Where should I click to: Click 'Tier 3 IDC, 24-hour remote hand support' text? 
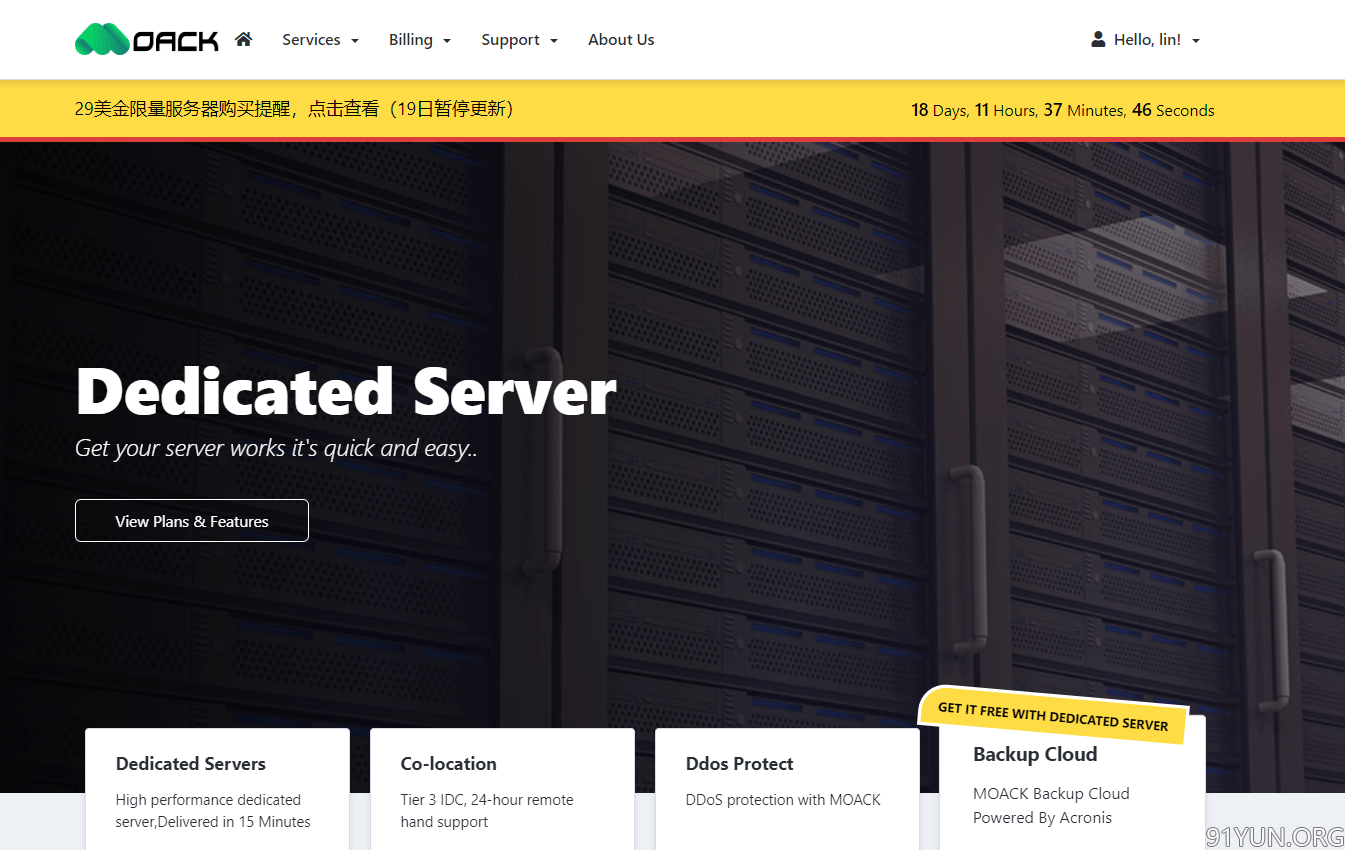487,811
